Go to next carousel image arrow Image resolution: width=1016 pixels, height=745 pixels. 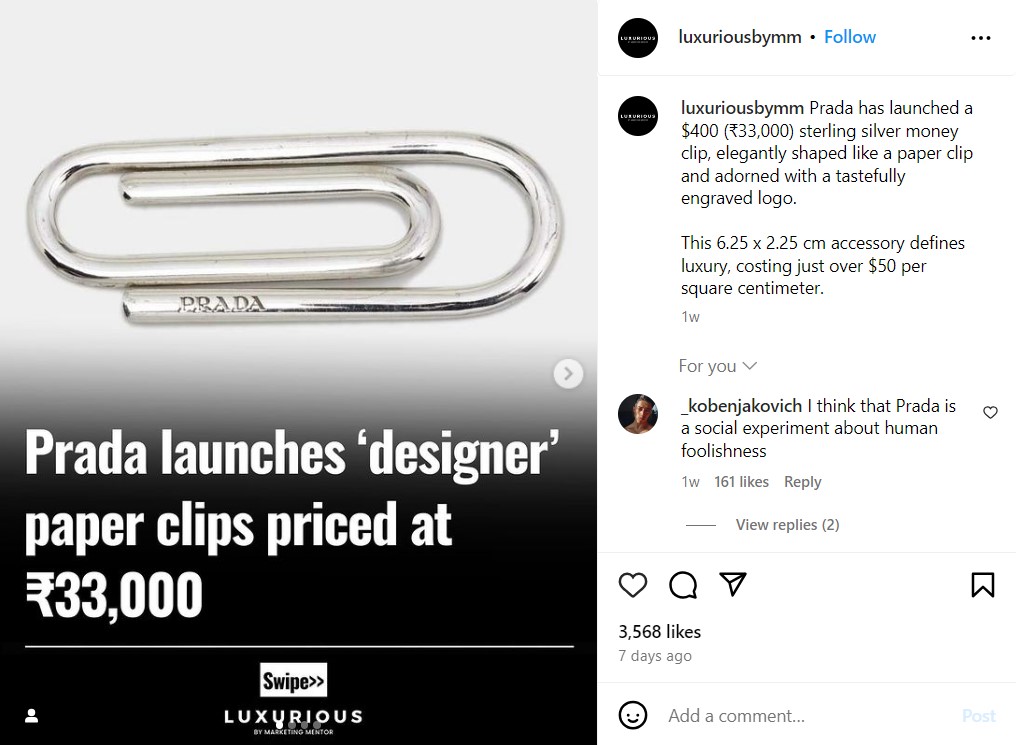[x=568, y=374]
